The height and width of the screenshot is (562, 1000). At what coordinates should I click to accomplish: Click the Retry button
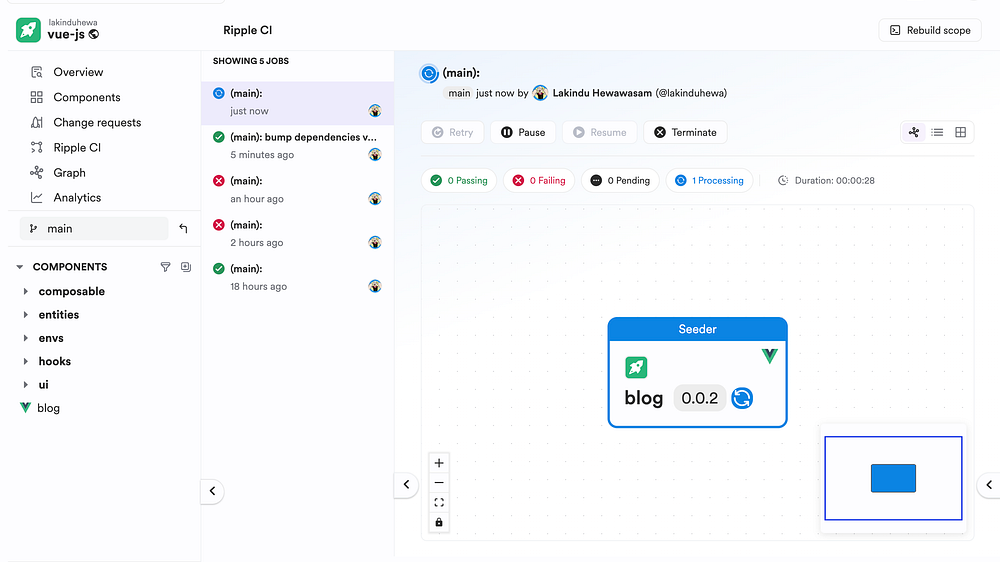coord(453,132)
